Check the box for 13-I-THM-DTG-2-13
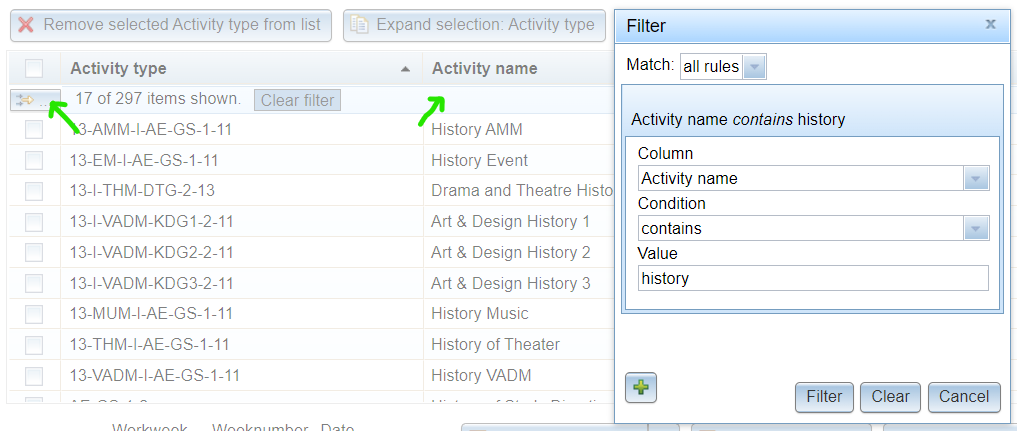The image size is (1017, 431). click(x=34, y=191)
